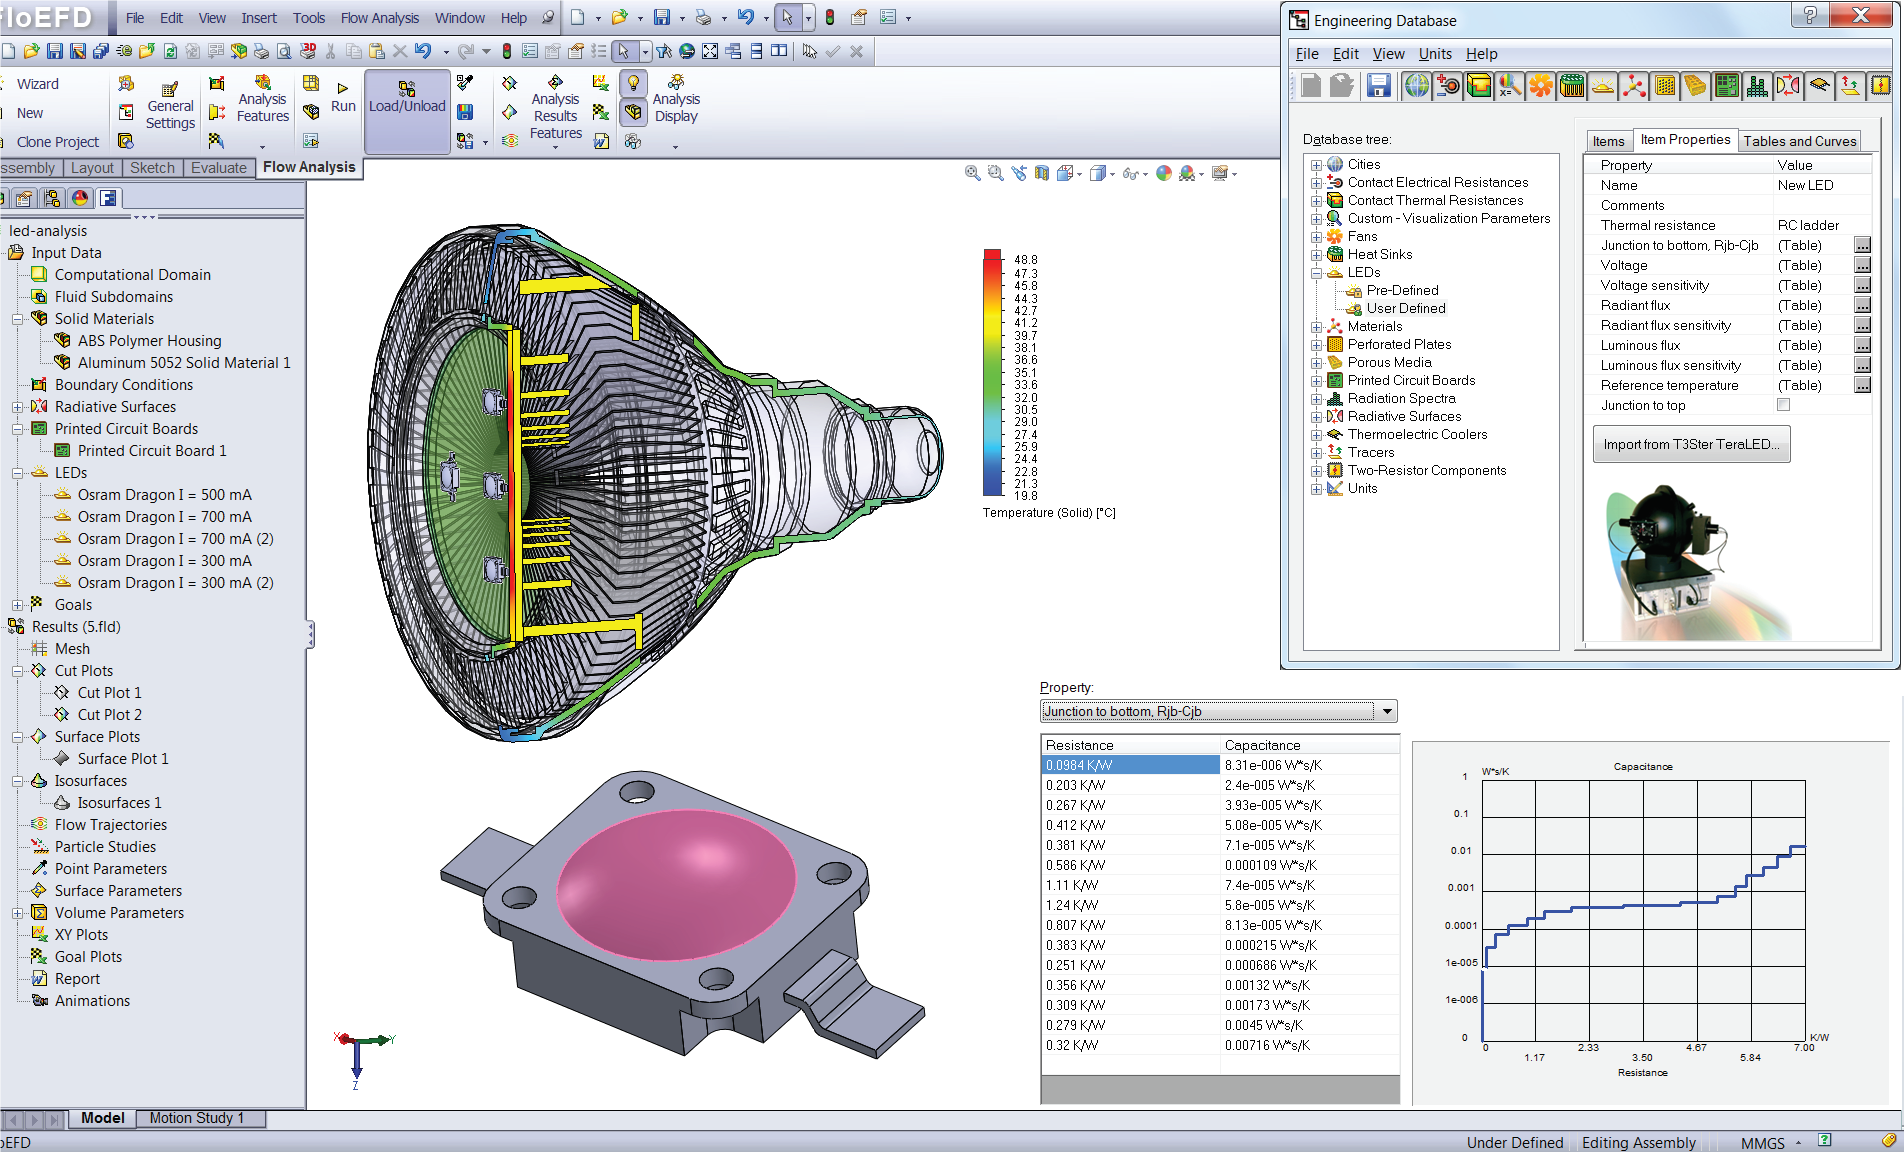The height and width of the screenshot is (1152, 1904).
Task: Select Cut Plot 1 in the results tree
Action: coord(109,693)
